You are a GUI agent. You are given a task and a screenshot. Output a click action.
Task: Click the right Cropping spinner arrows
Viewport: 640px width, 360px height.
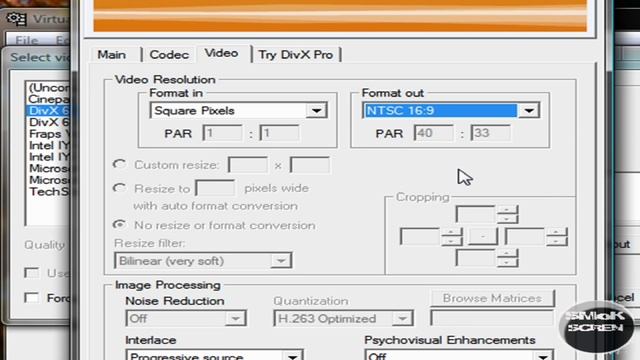coord(557,237)
